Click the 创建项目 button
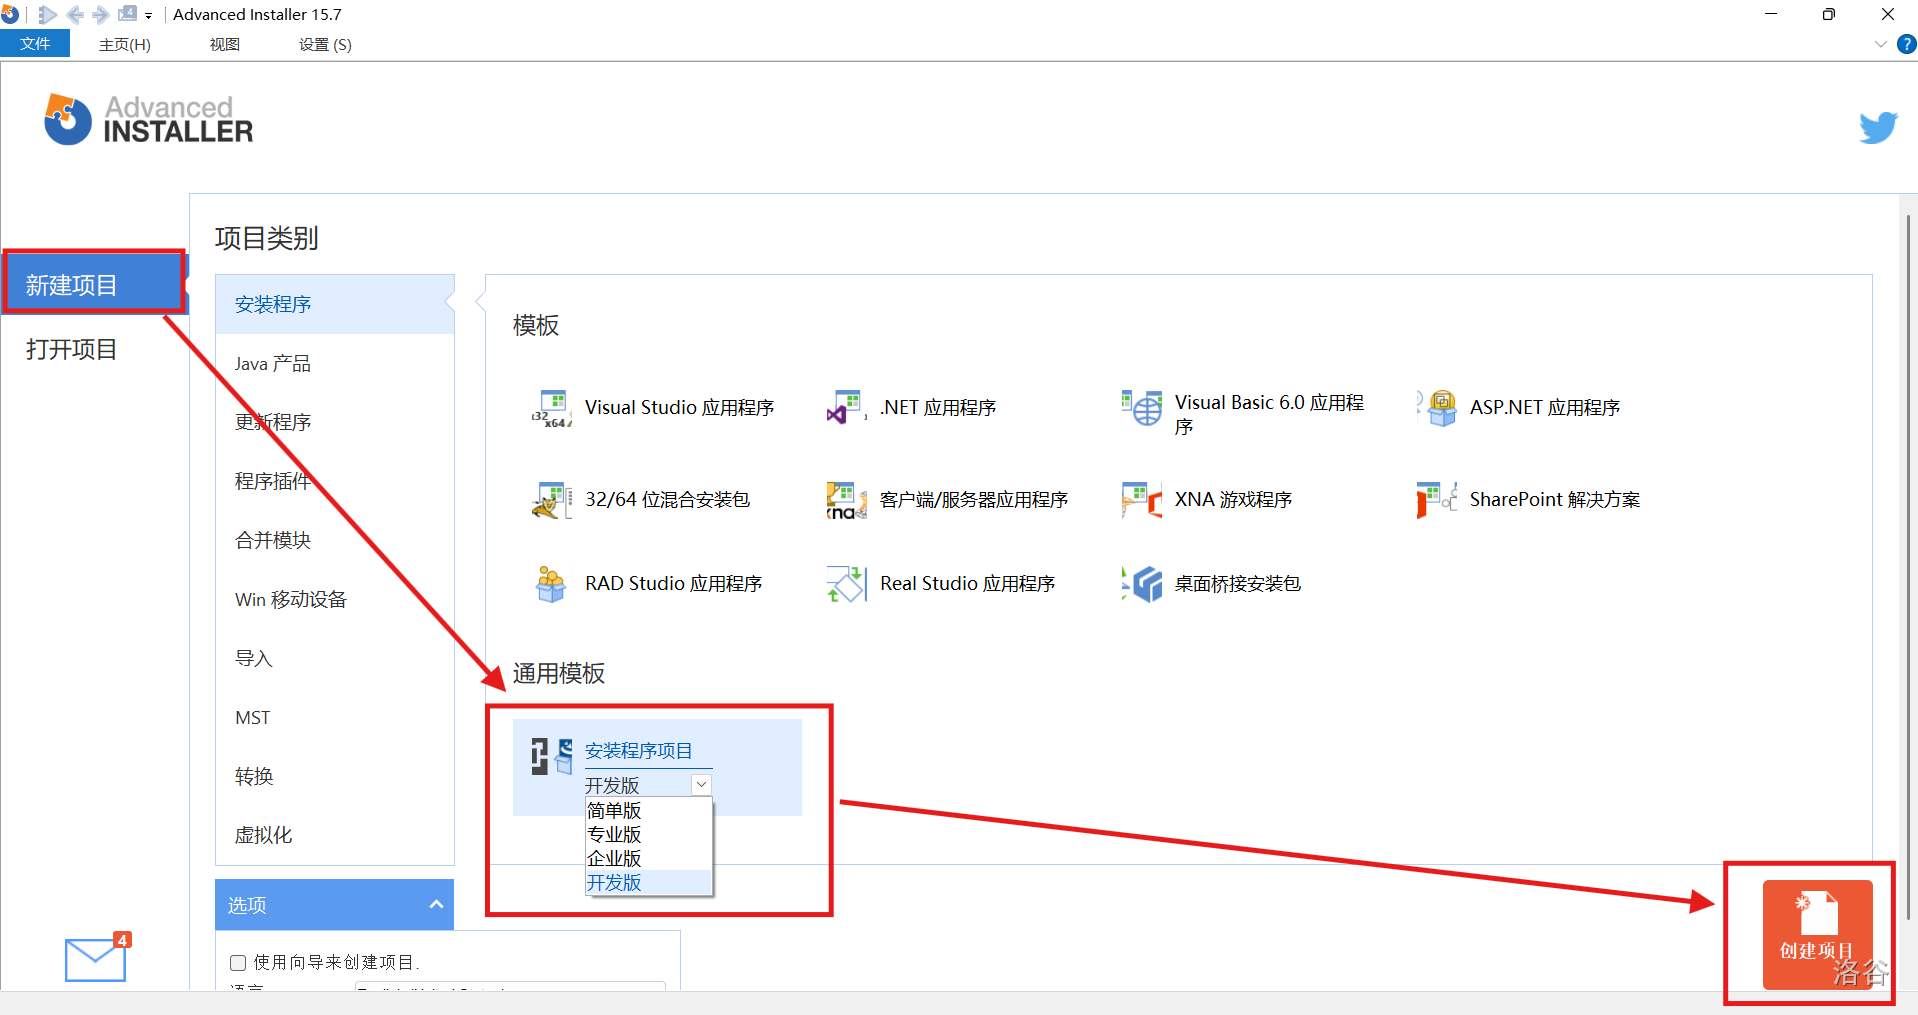Image resolution: width=1918 pixels, height=1015 pixels. [1816, 934]
